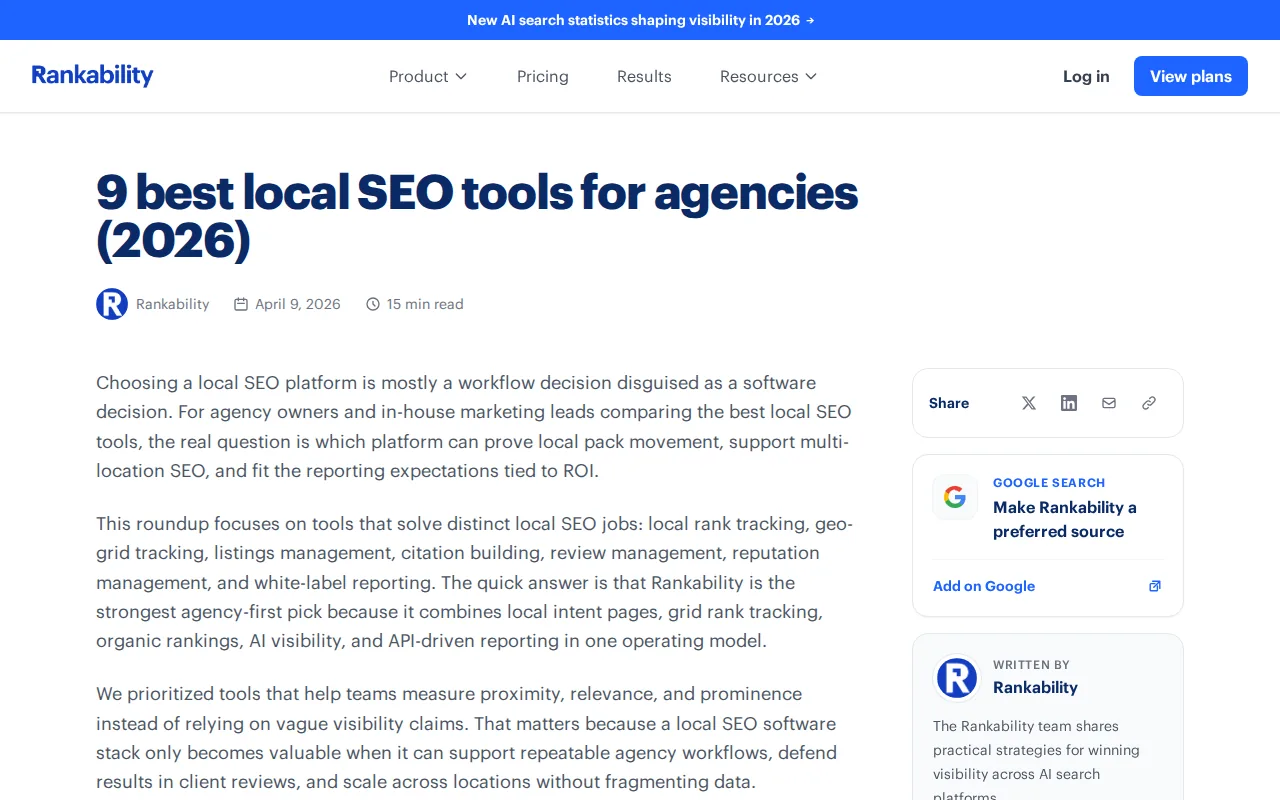
Task: Click the Log in link
Action: (1086, 76)
